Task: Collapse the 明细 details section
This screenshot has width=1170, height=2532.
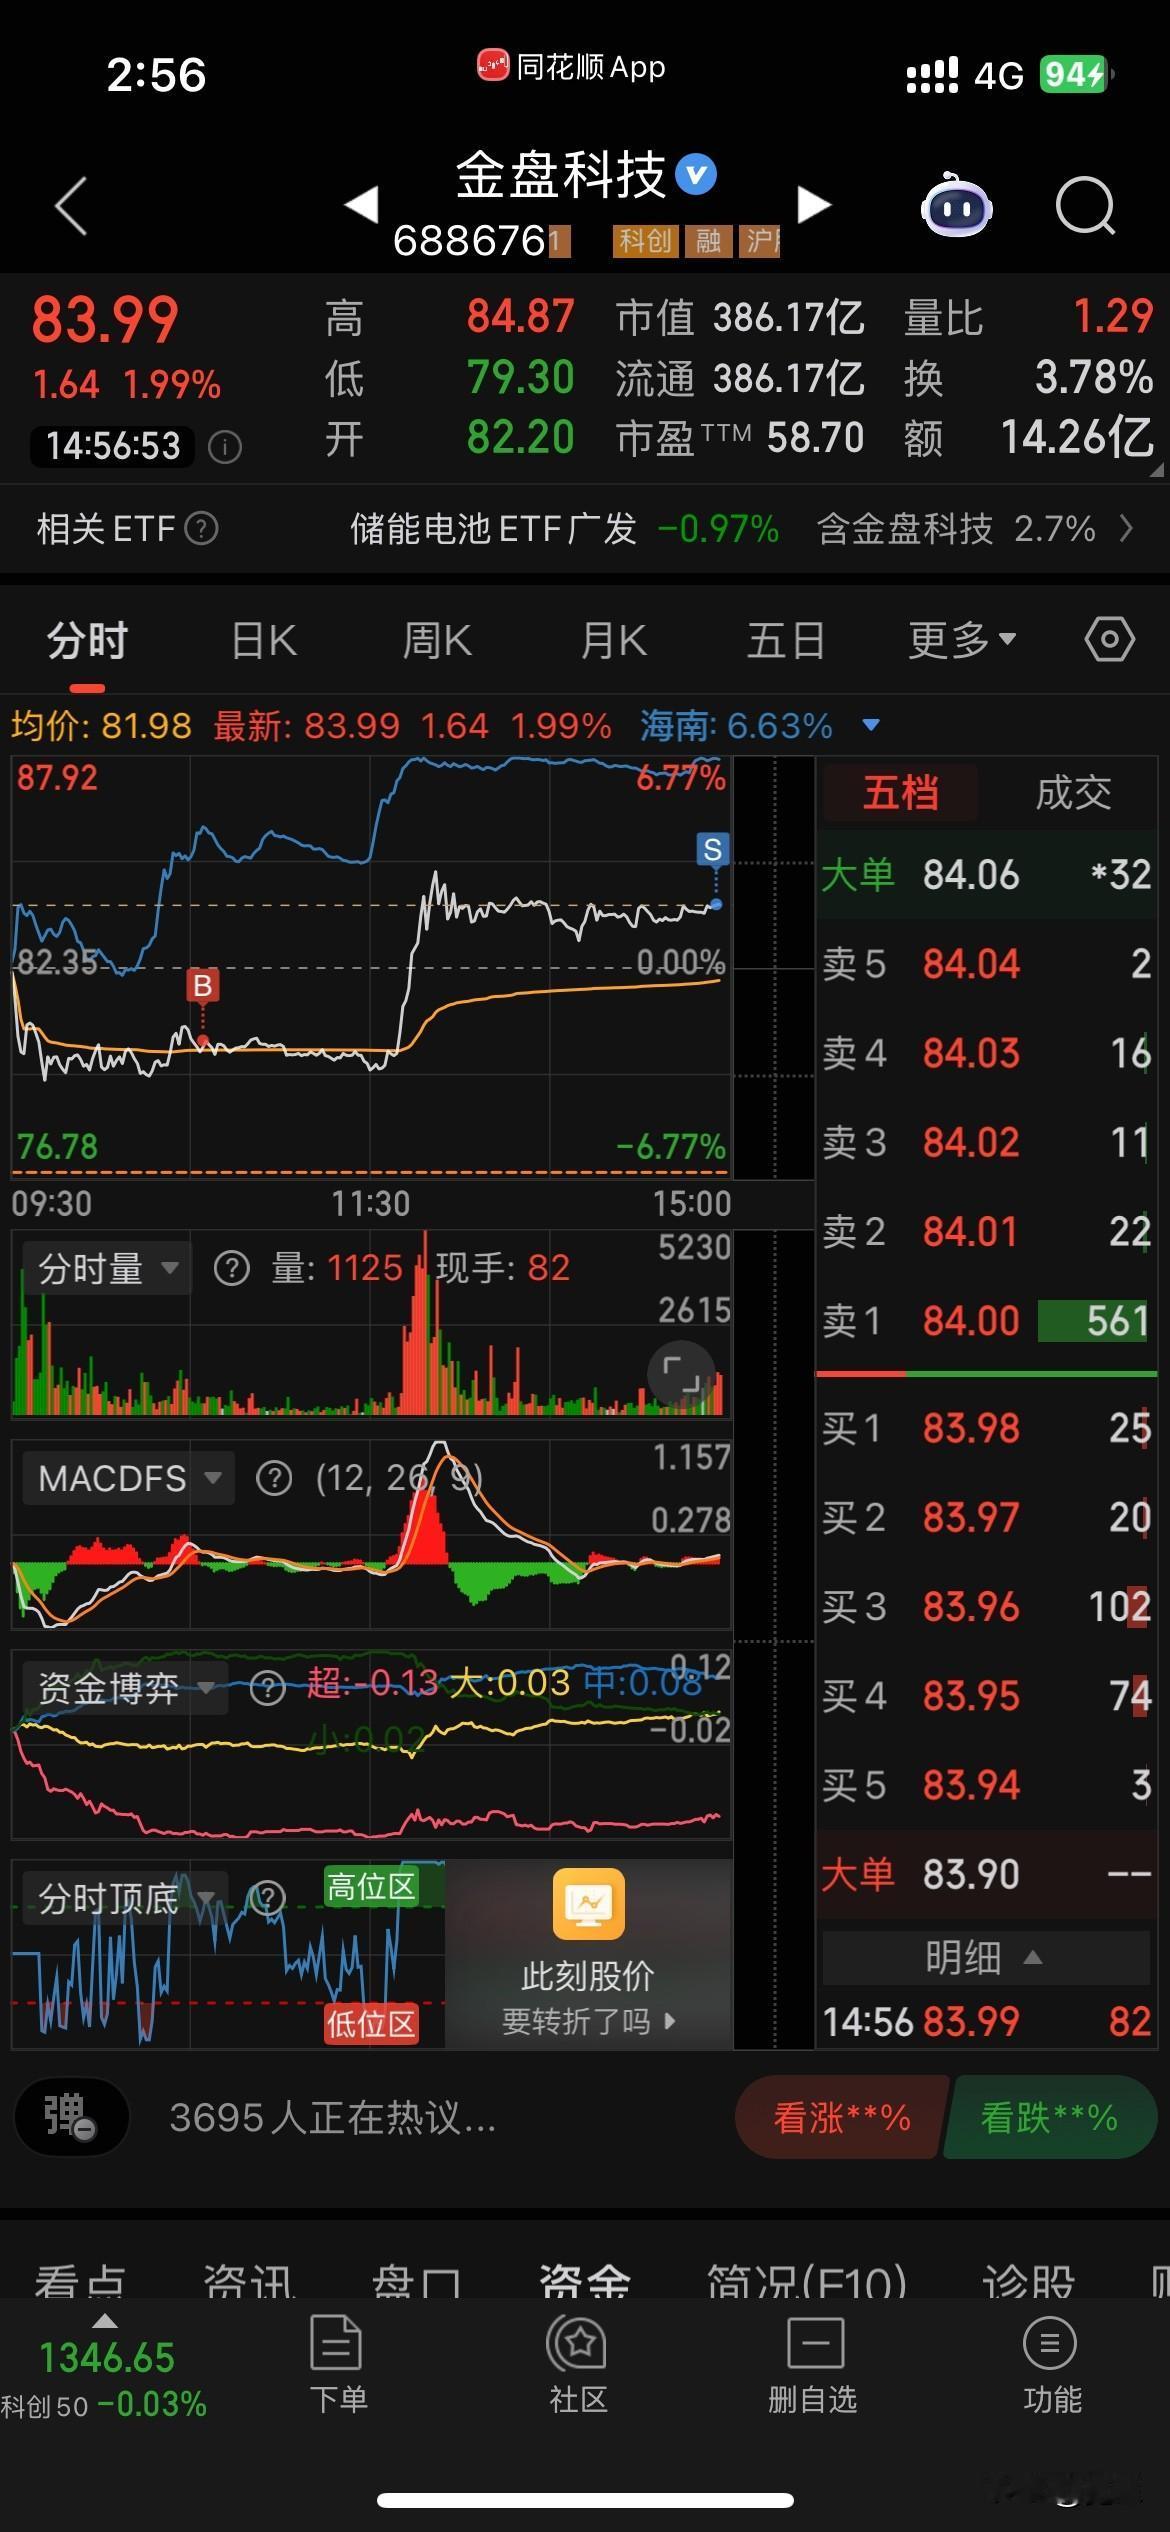Action: [x=985, y=1957]
